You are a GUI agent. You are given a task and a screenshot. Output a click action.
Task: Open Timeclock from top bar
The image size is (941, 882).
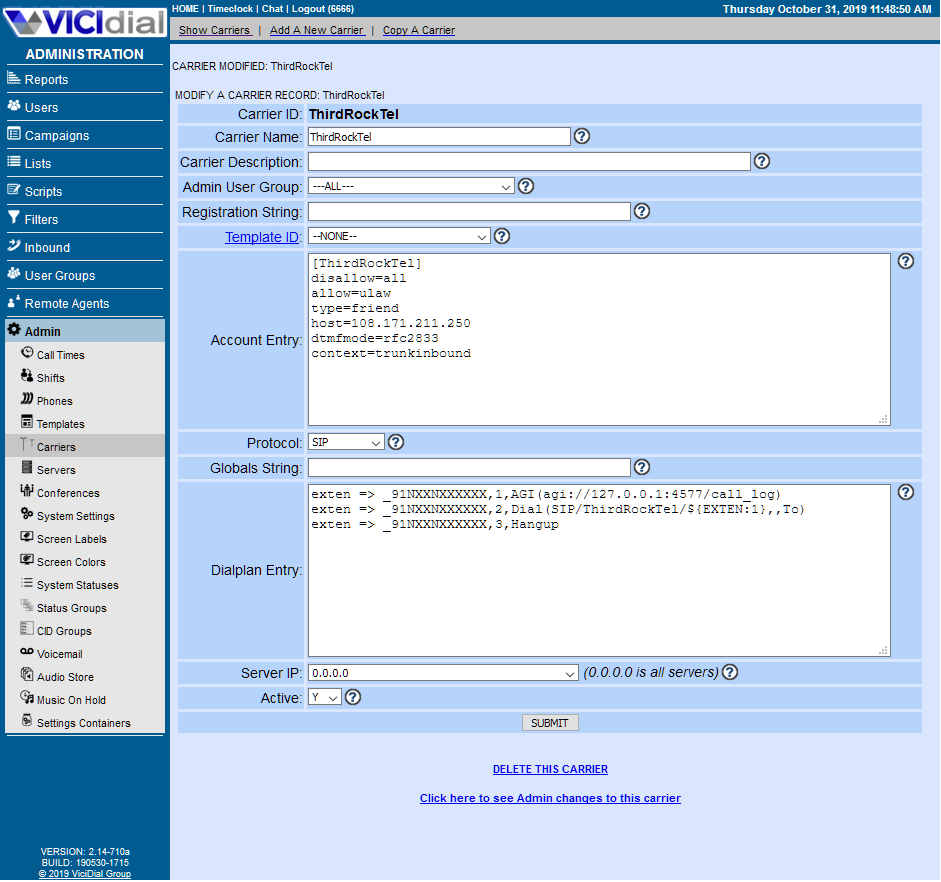[230, 9]
